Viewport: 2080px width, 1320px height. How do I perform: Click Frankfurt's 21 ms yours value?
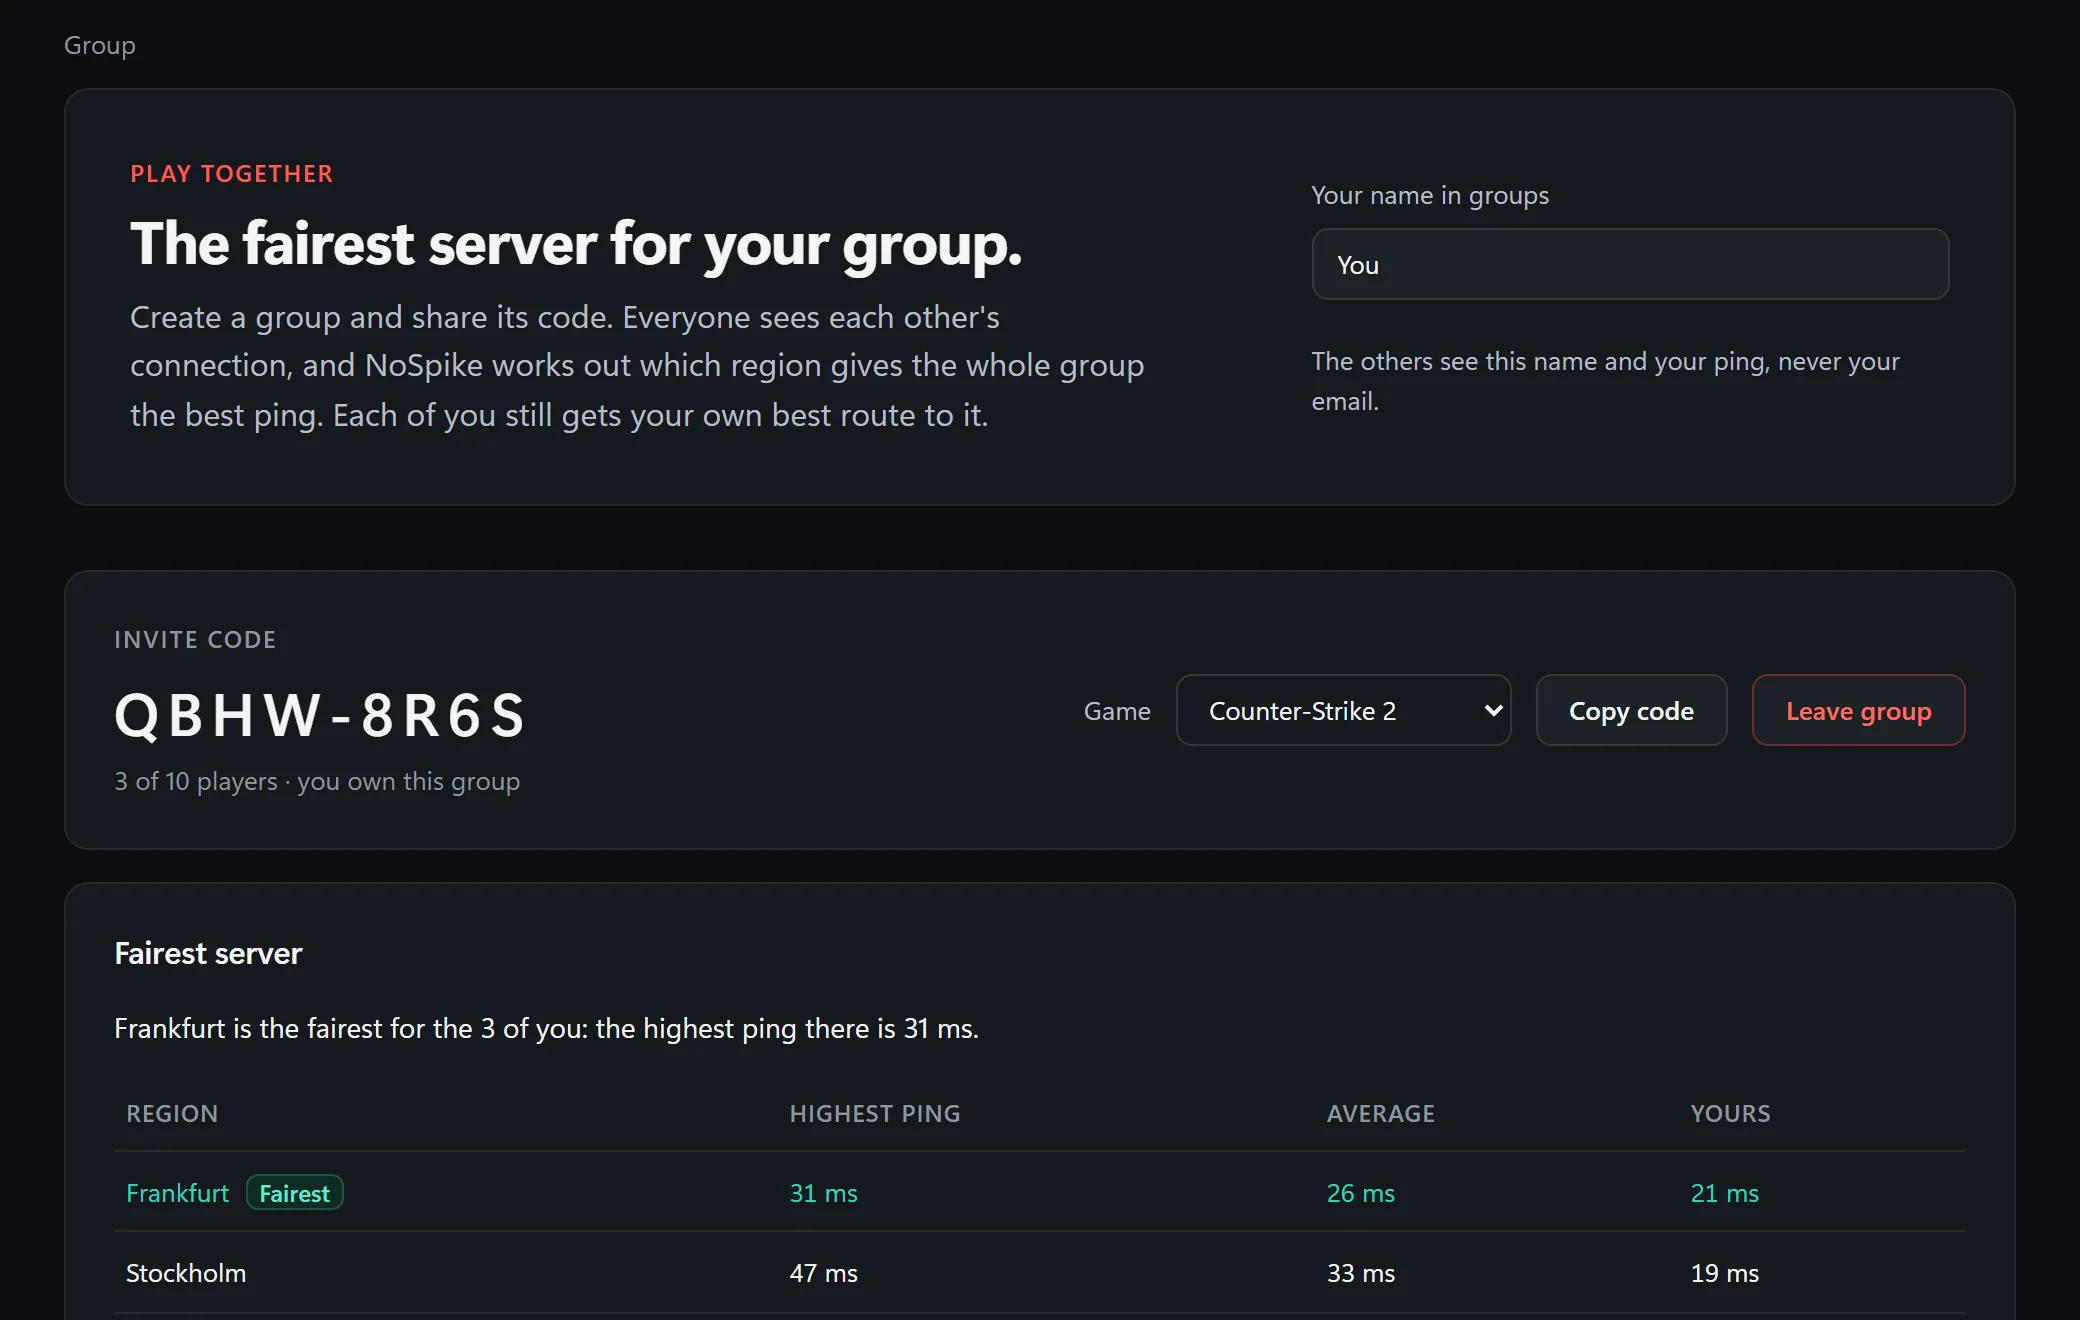point(1724,1193)
